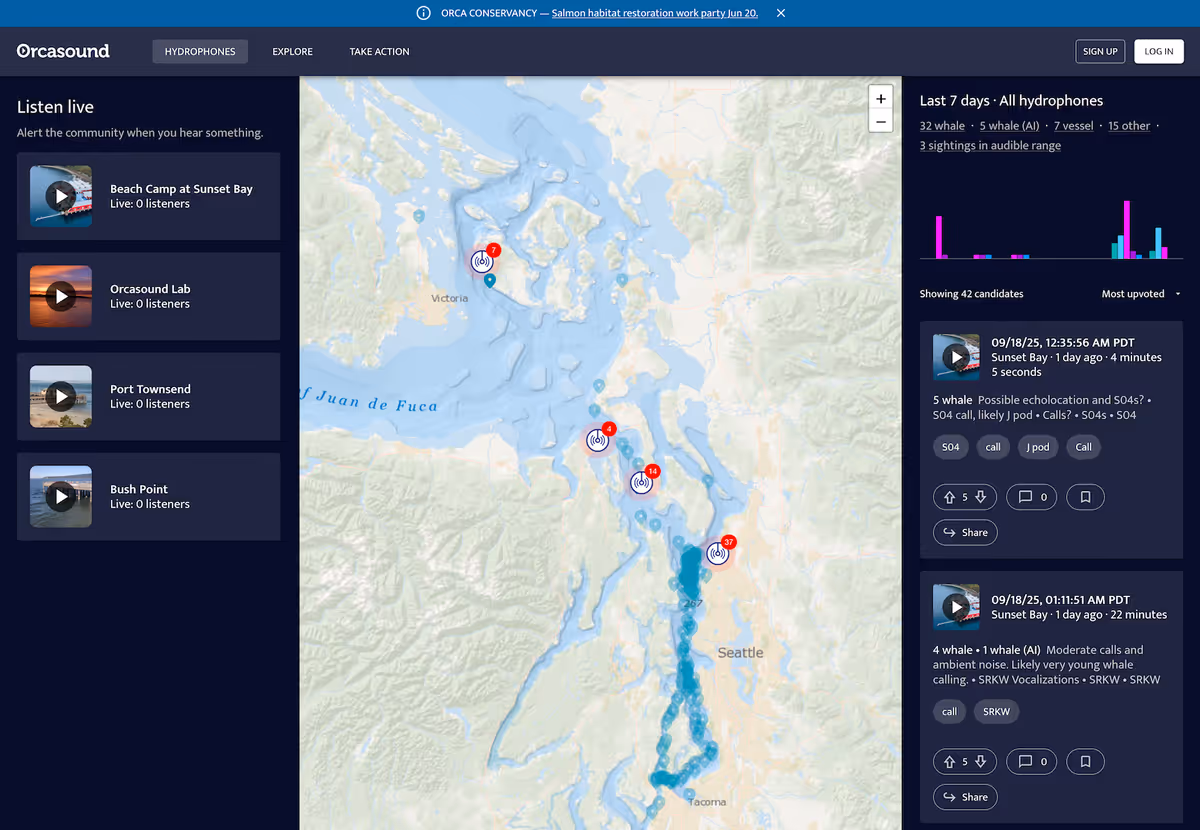Viewport: 1200px width, 830px height.
Task: Play the Orcasound Lab live stream
Action: point(61,296)
